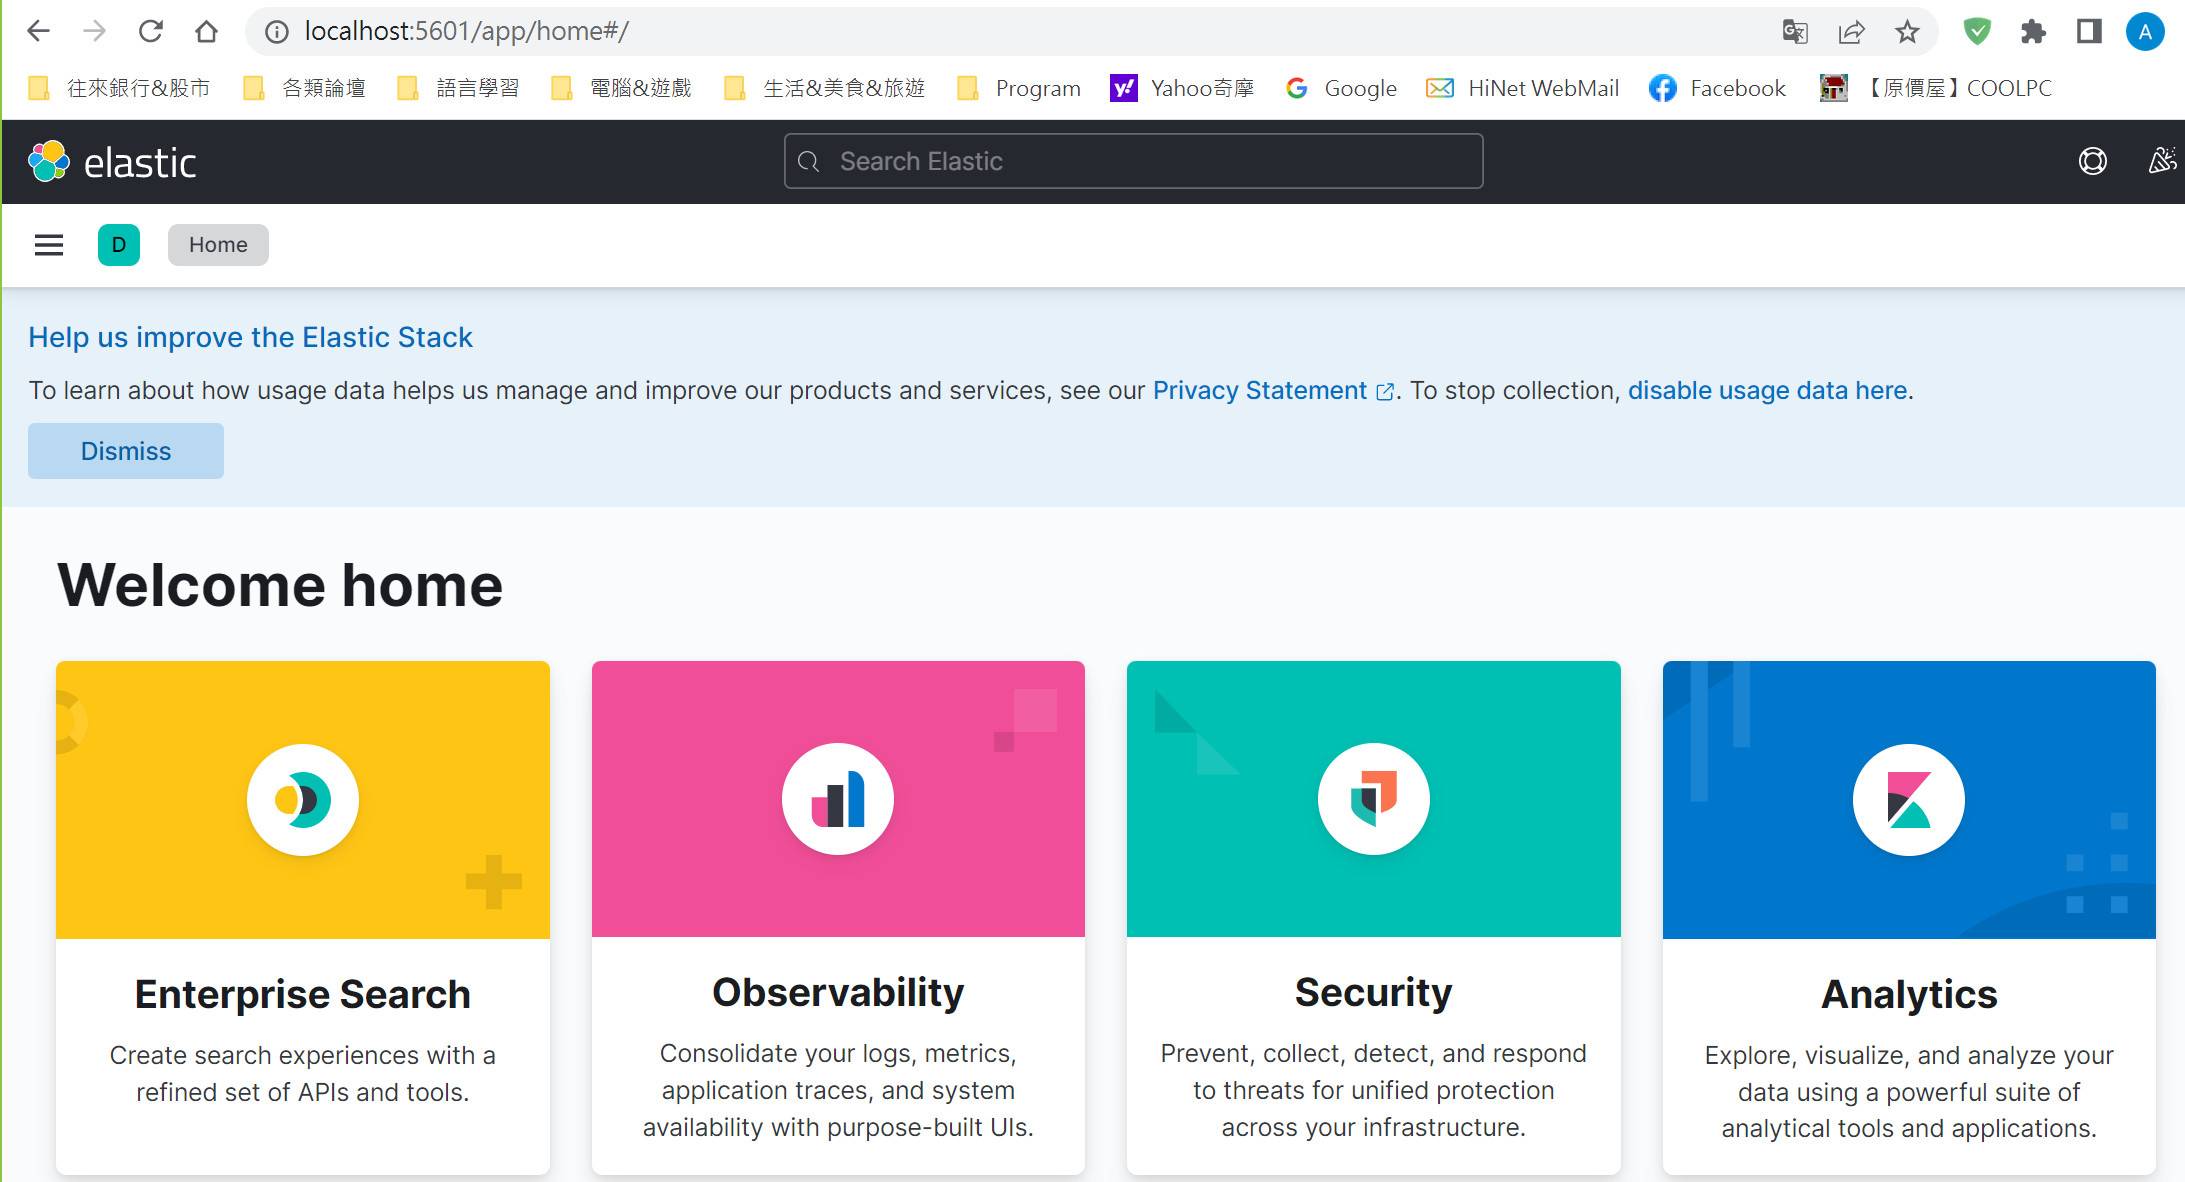This screenshot has width=2185, height=1182.
Task: Click the Analytics Kibana logo
Action: [1909, 799]
